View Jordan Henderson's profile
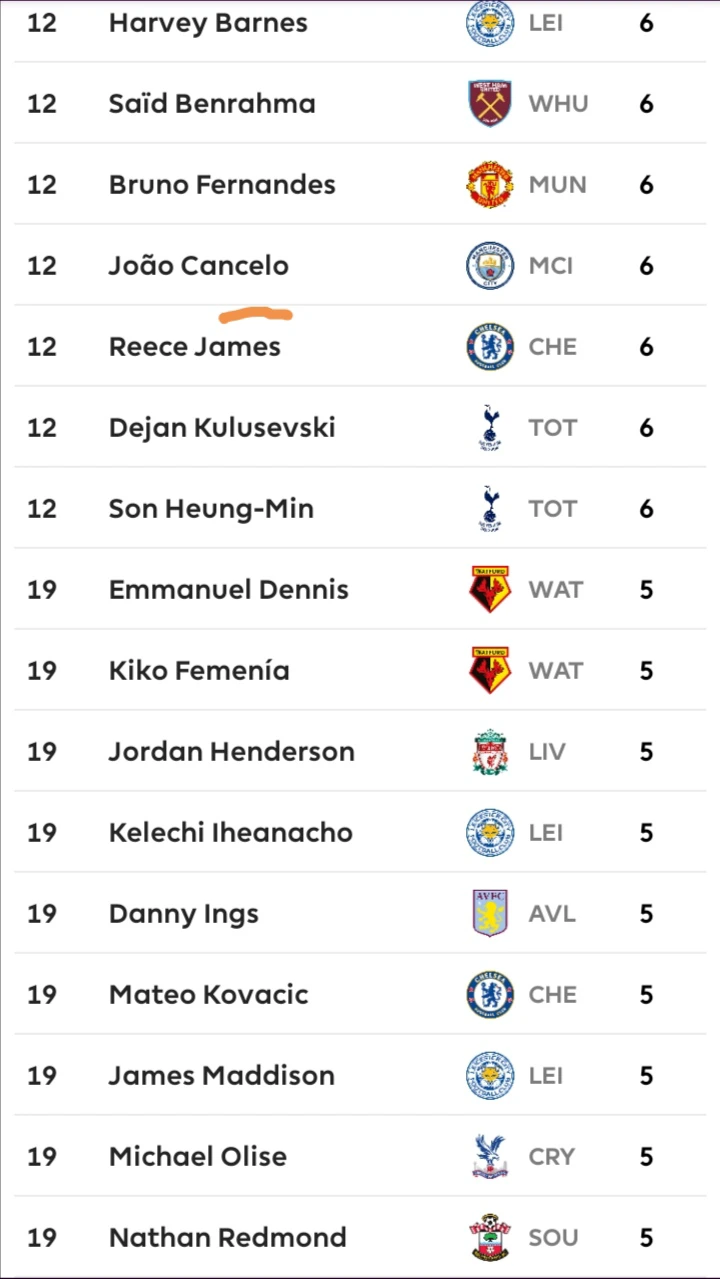Viewport: 720px width, 1279px height. 232,752
